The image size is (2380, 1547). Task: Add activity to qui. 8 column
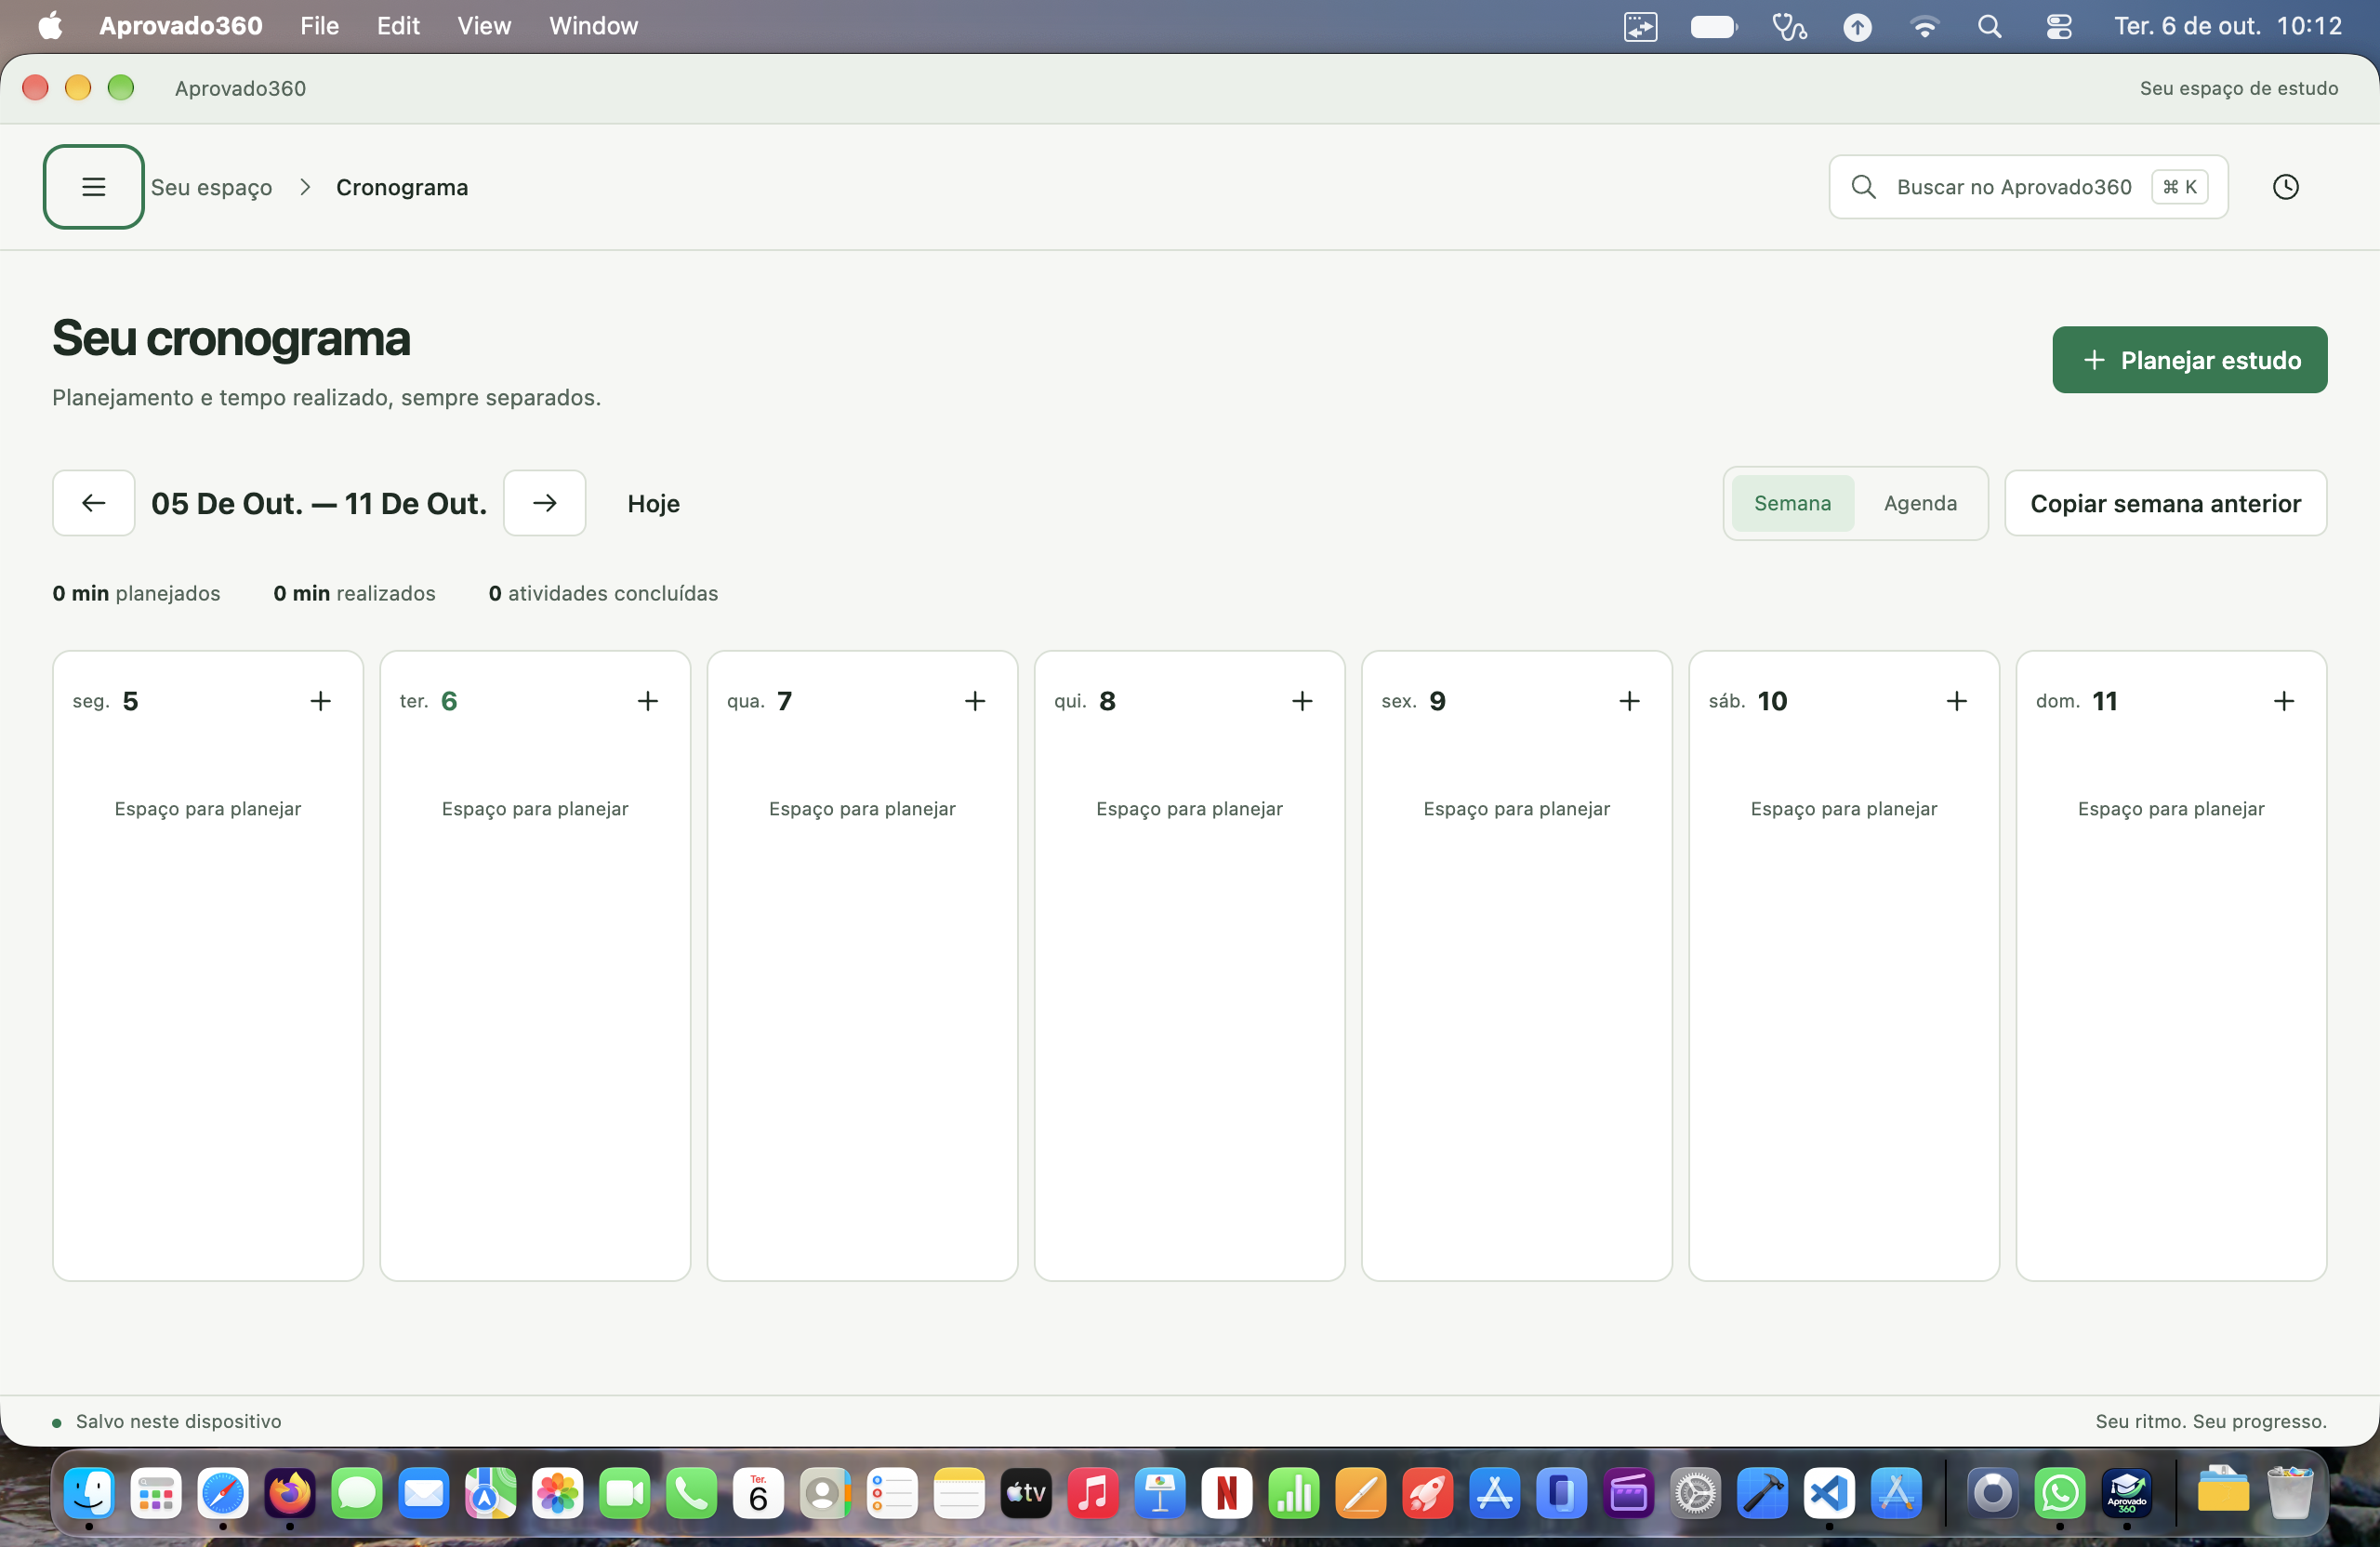coord(1301,701)
